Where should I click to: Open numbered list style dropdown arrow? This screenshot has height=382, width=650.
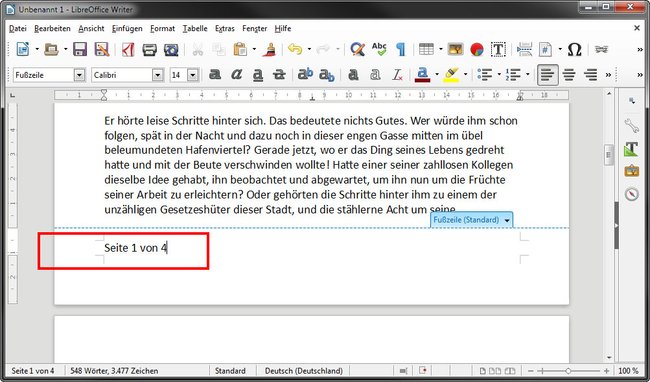[x=527, y=75]
